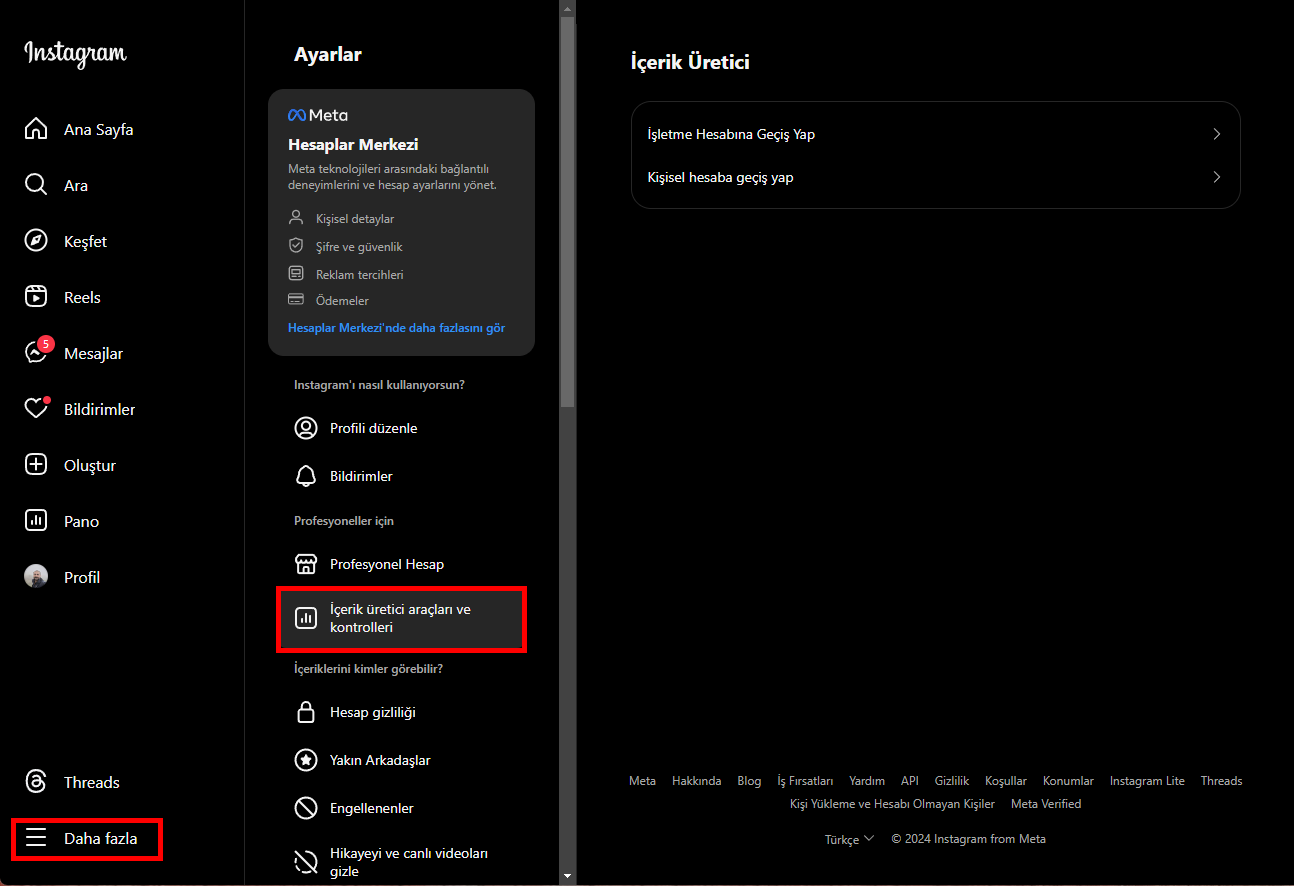
Task: Open Ana Sayfa home icon
Action: (x=36, y=129)
